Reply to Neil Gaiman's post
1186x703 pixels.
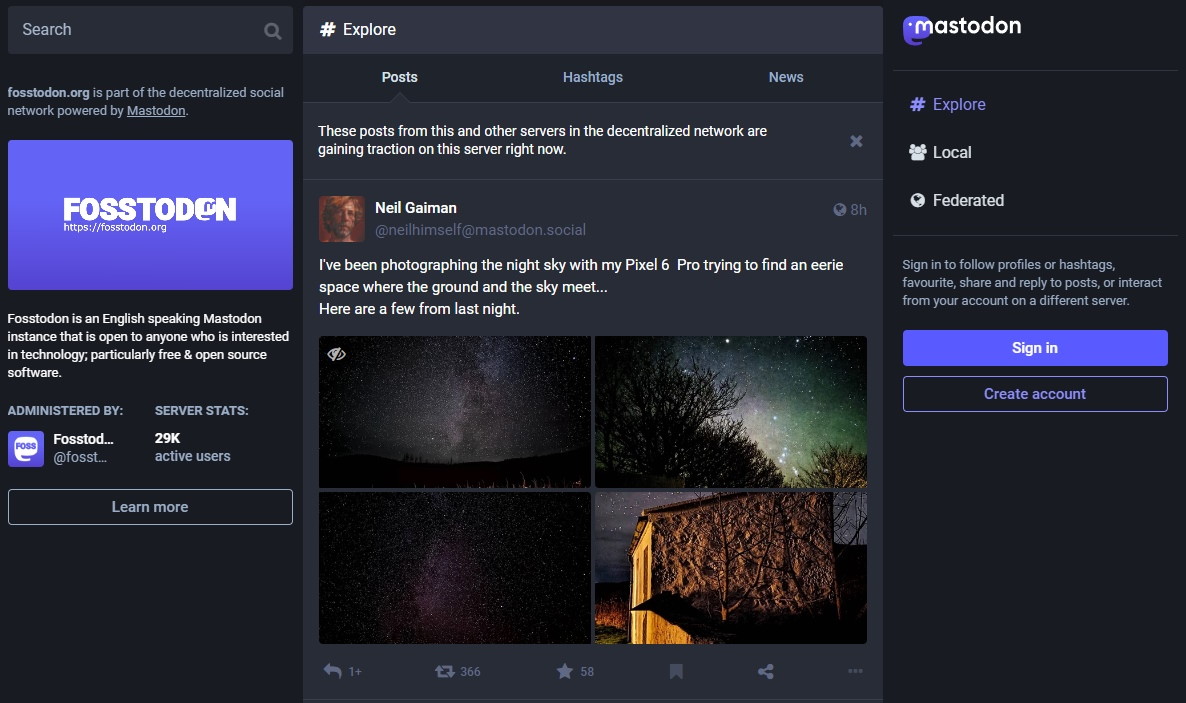(x=333, y=670)
